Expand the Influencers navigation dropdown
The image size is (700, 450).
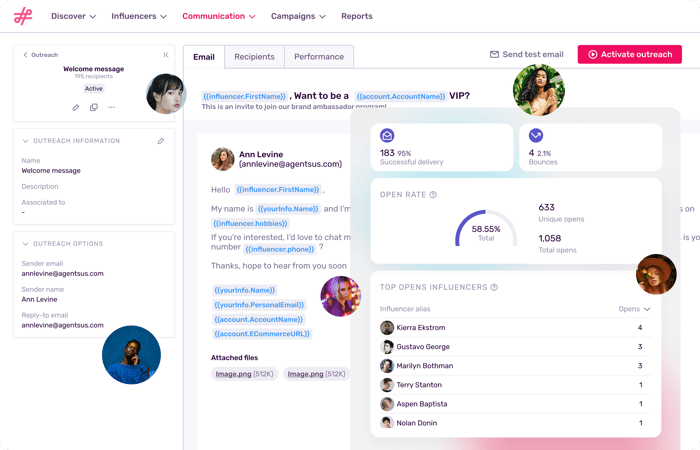[139, 16]
